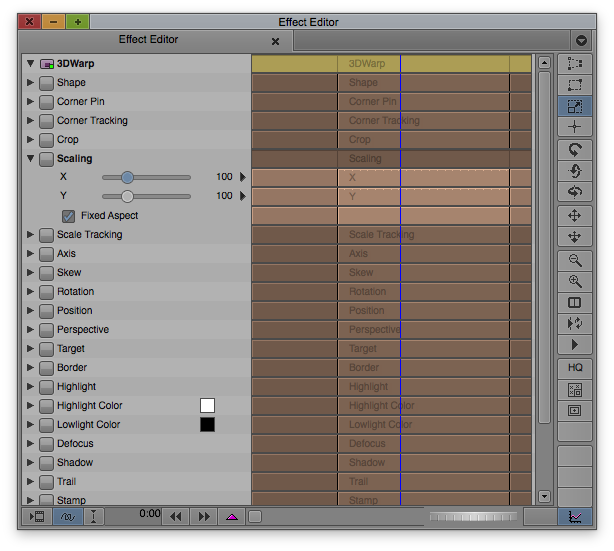Click the small square button beside keyframe triangle
Viewport: 614px width, 551px height.
pos(255,517)
